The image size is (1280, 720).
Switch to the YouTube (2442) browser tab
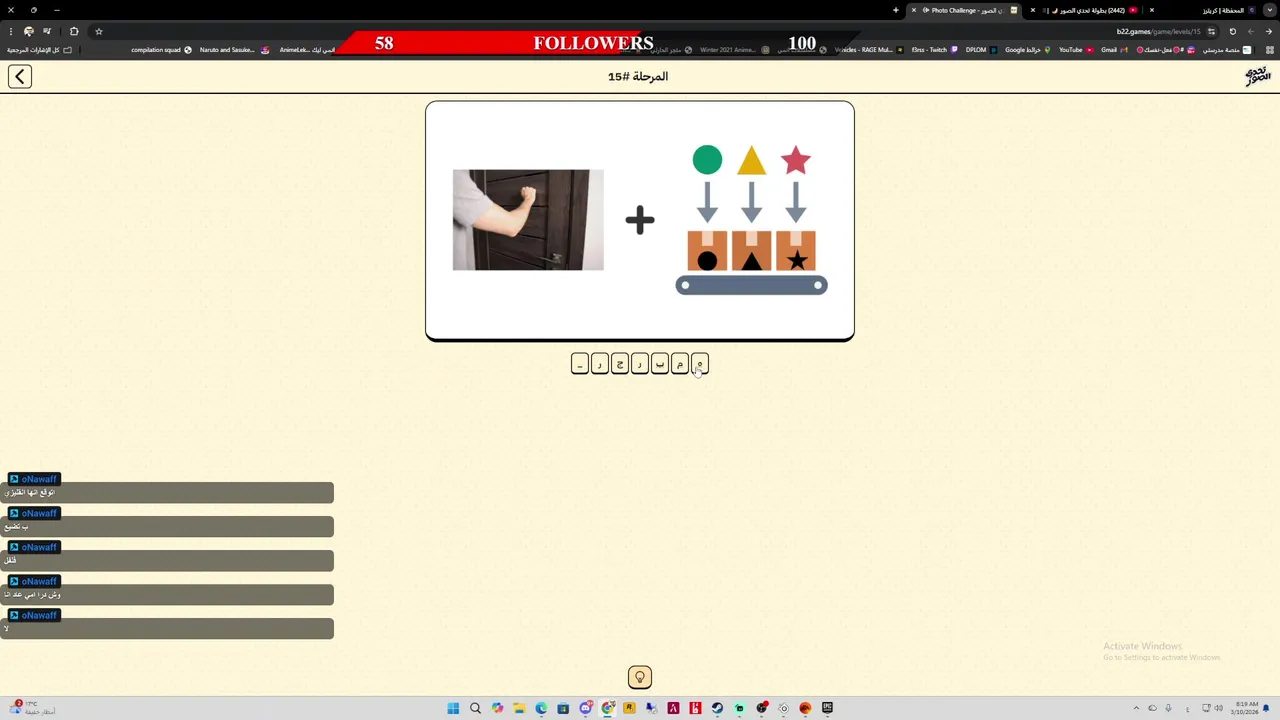(1085, 10)
